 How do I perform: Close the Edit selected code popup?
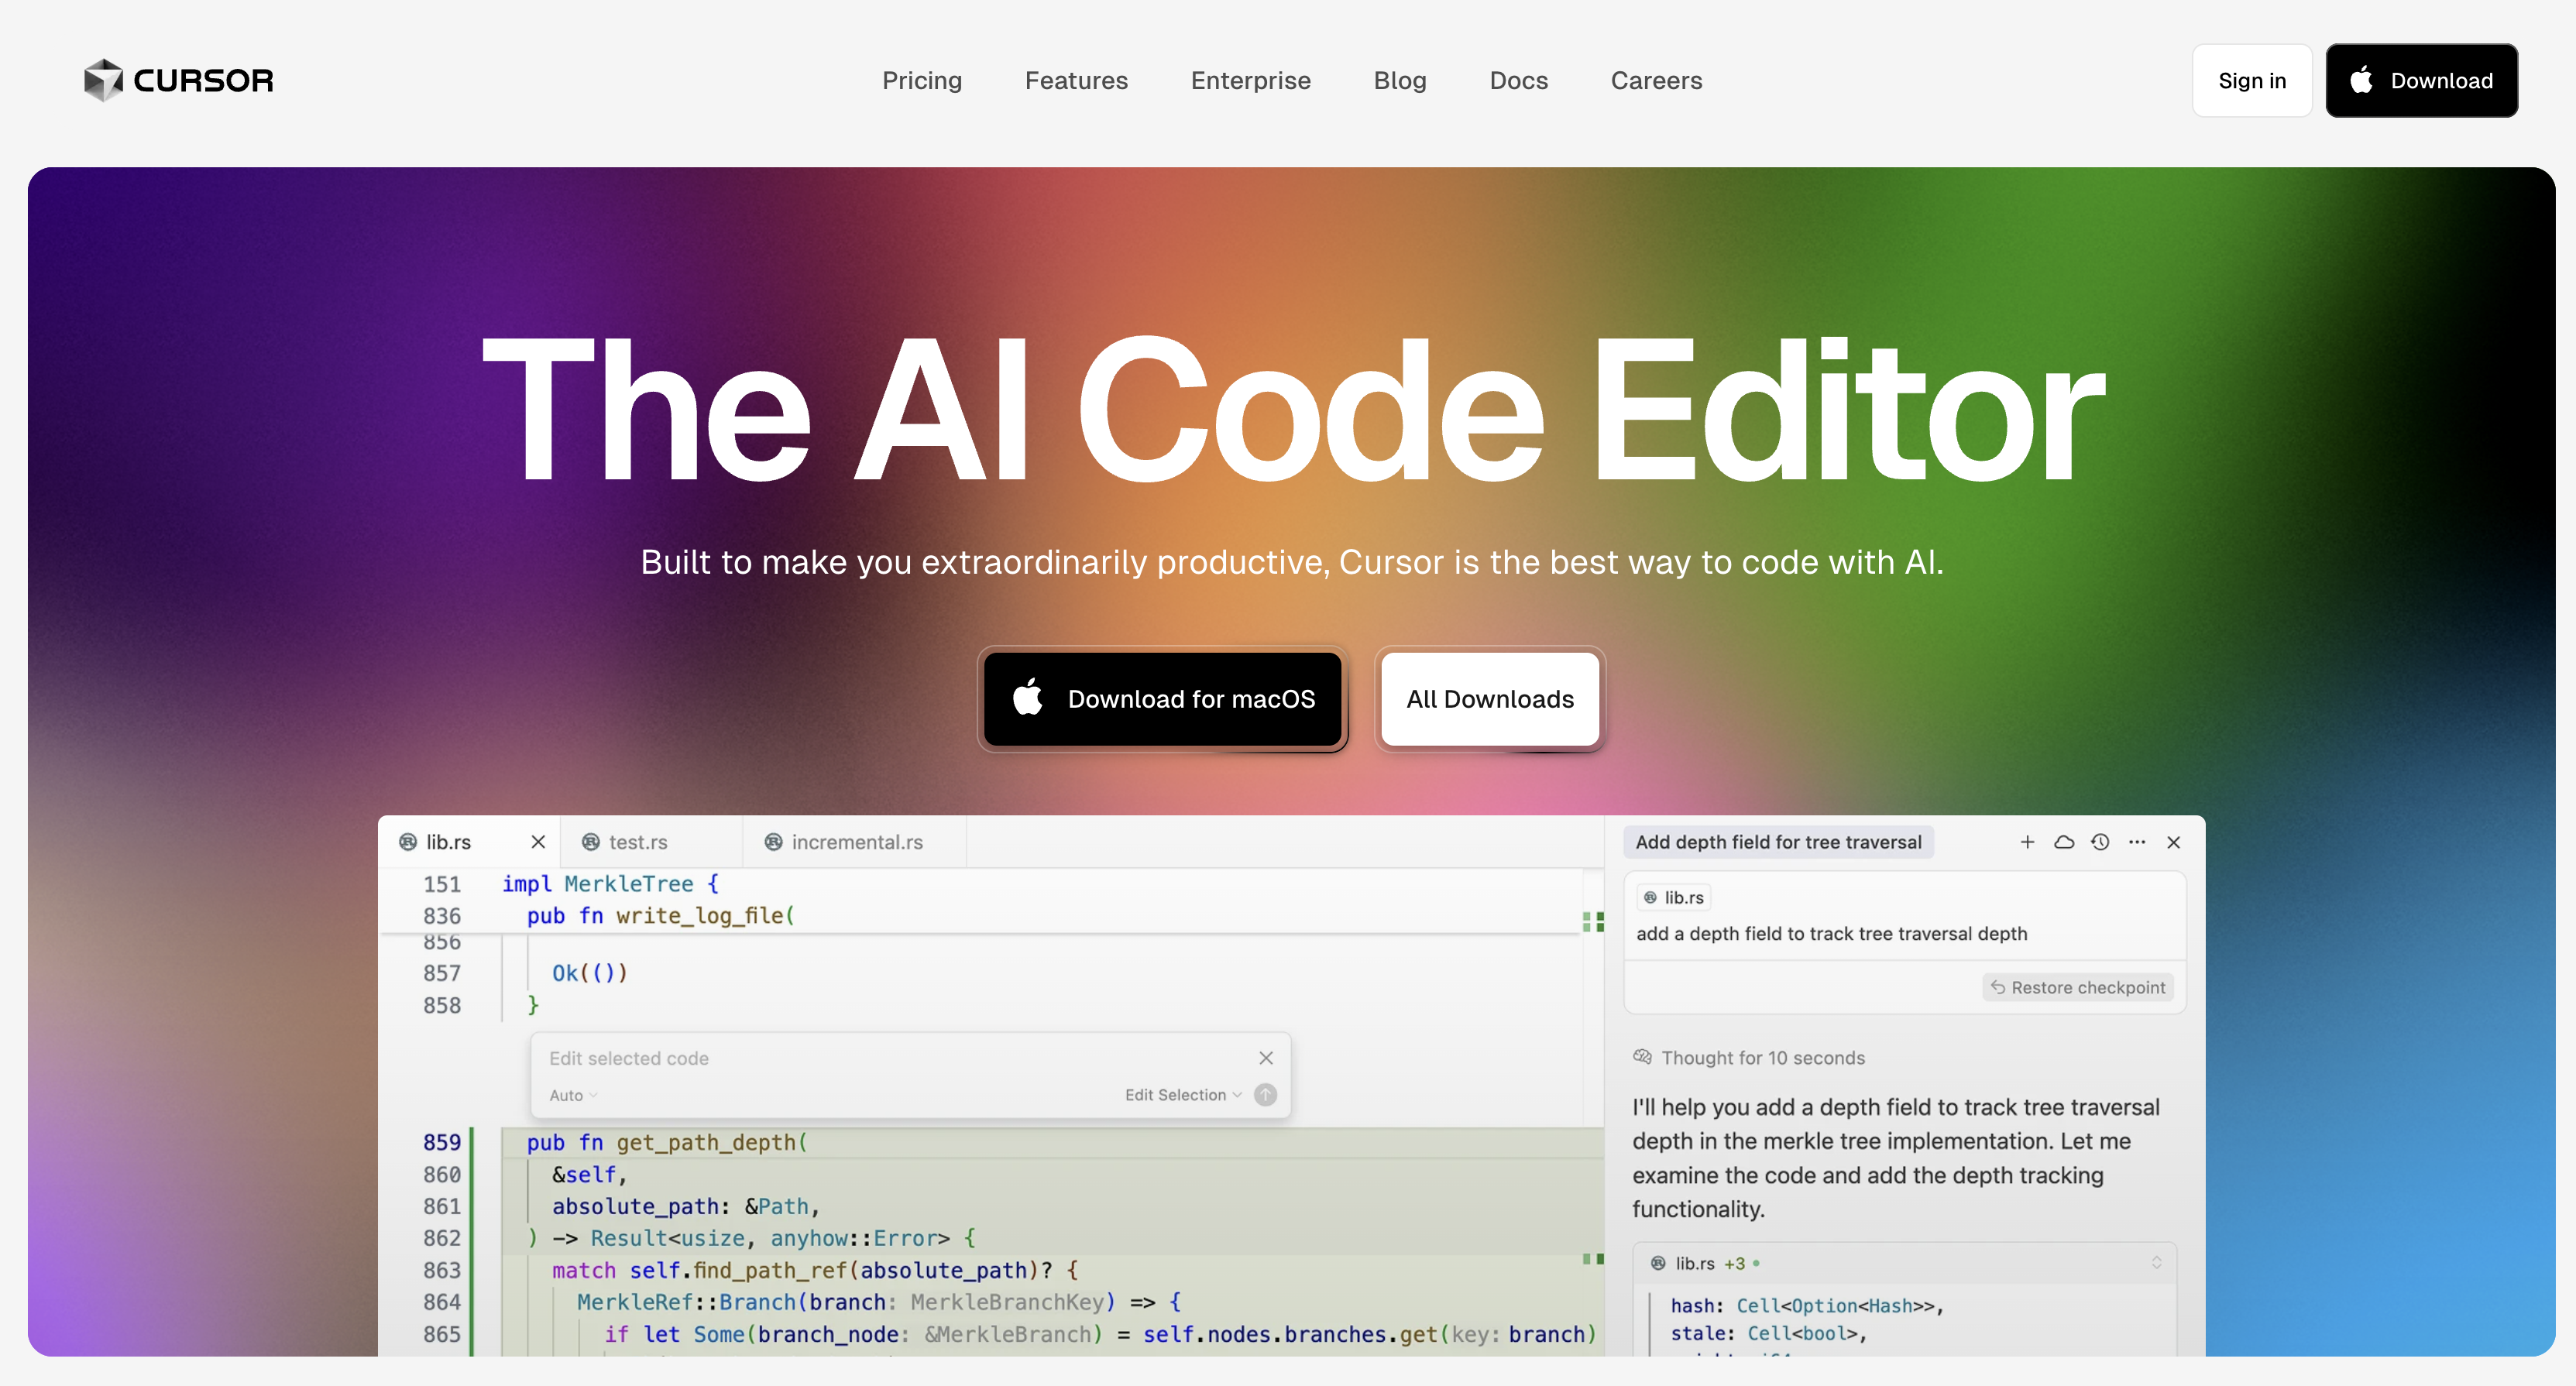pos(1266,1057)
